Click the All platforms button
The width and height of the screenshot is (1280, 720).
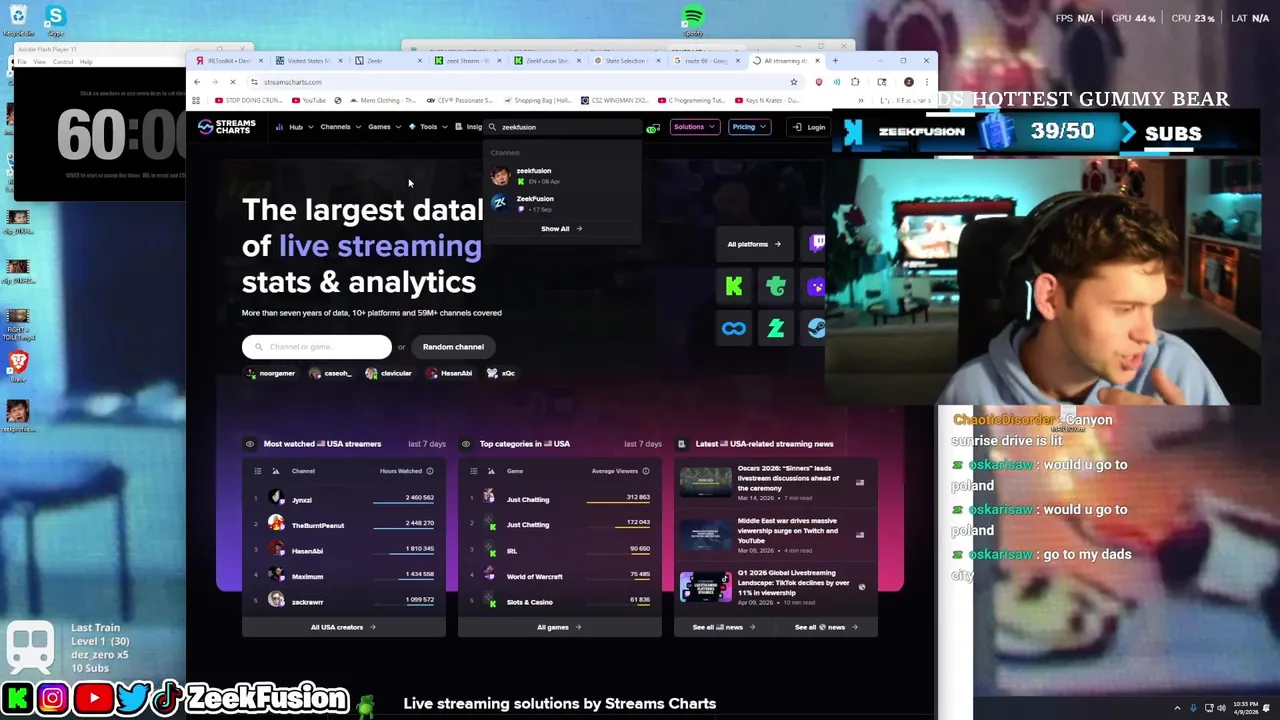(754, 244)
